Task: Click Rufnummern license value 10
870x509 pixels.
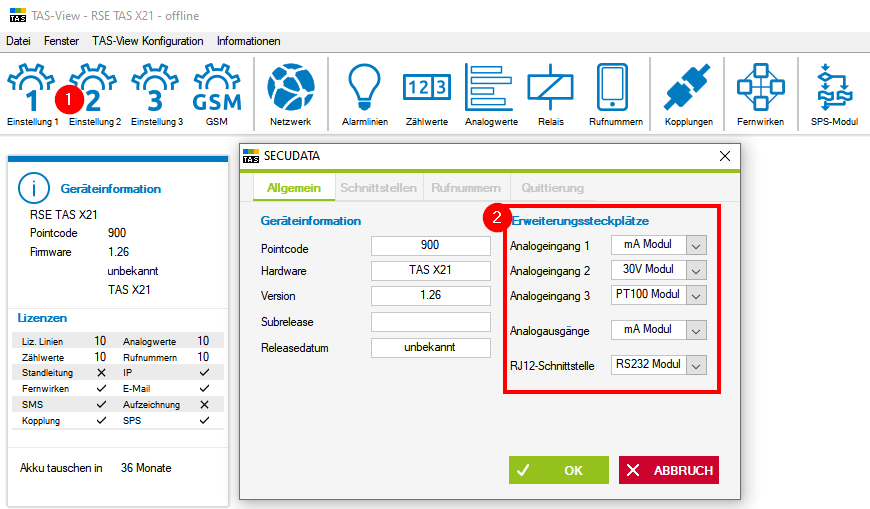Action: point(203,357)
